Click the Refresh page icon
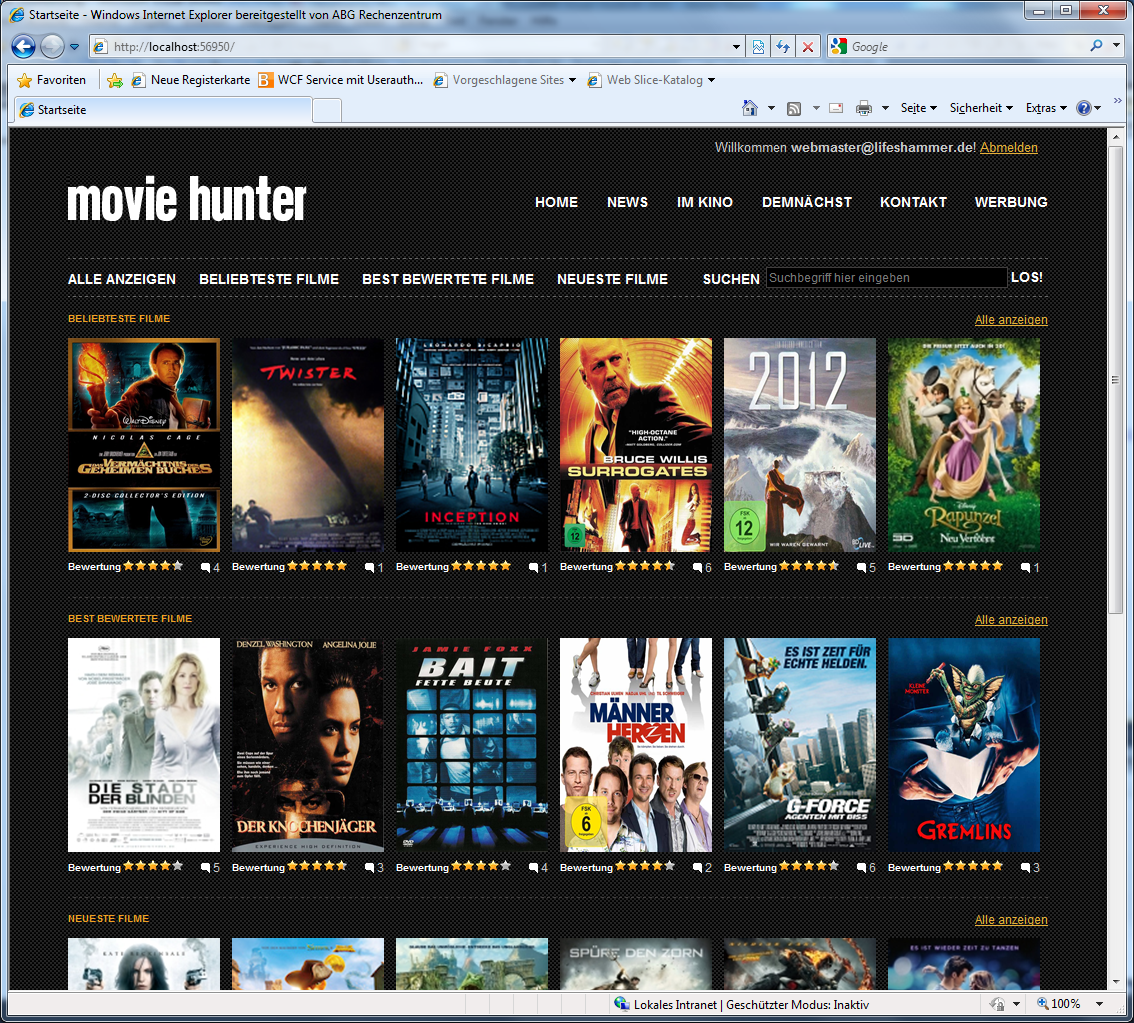 tap(783, 47)
